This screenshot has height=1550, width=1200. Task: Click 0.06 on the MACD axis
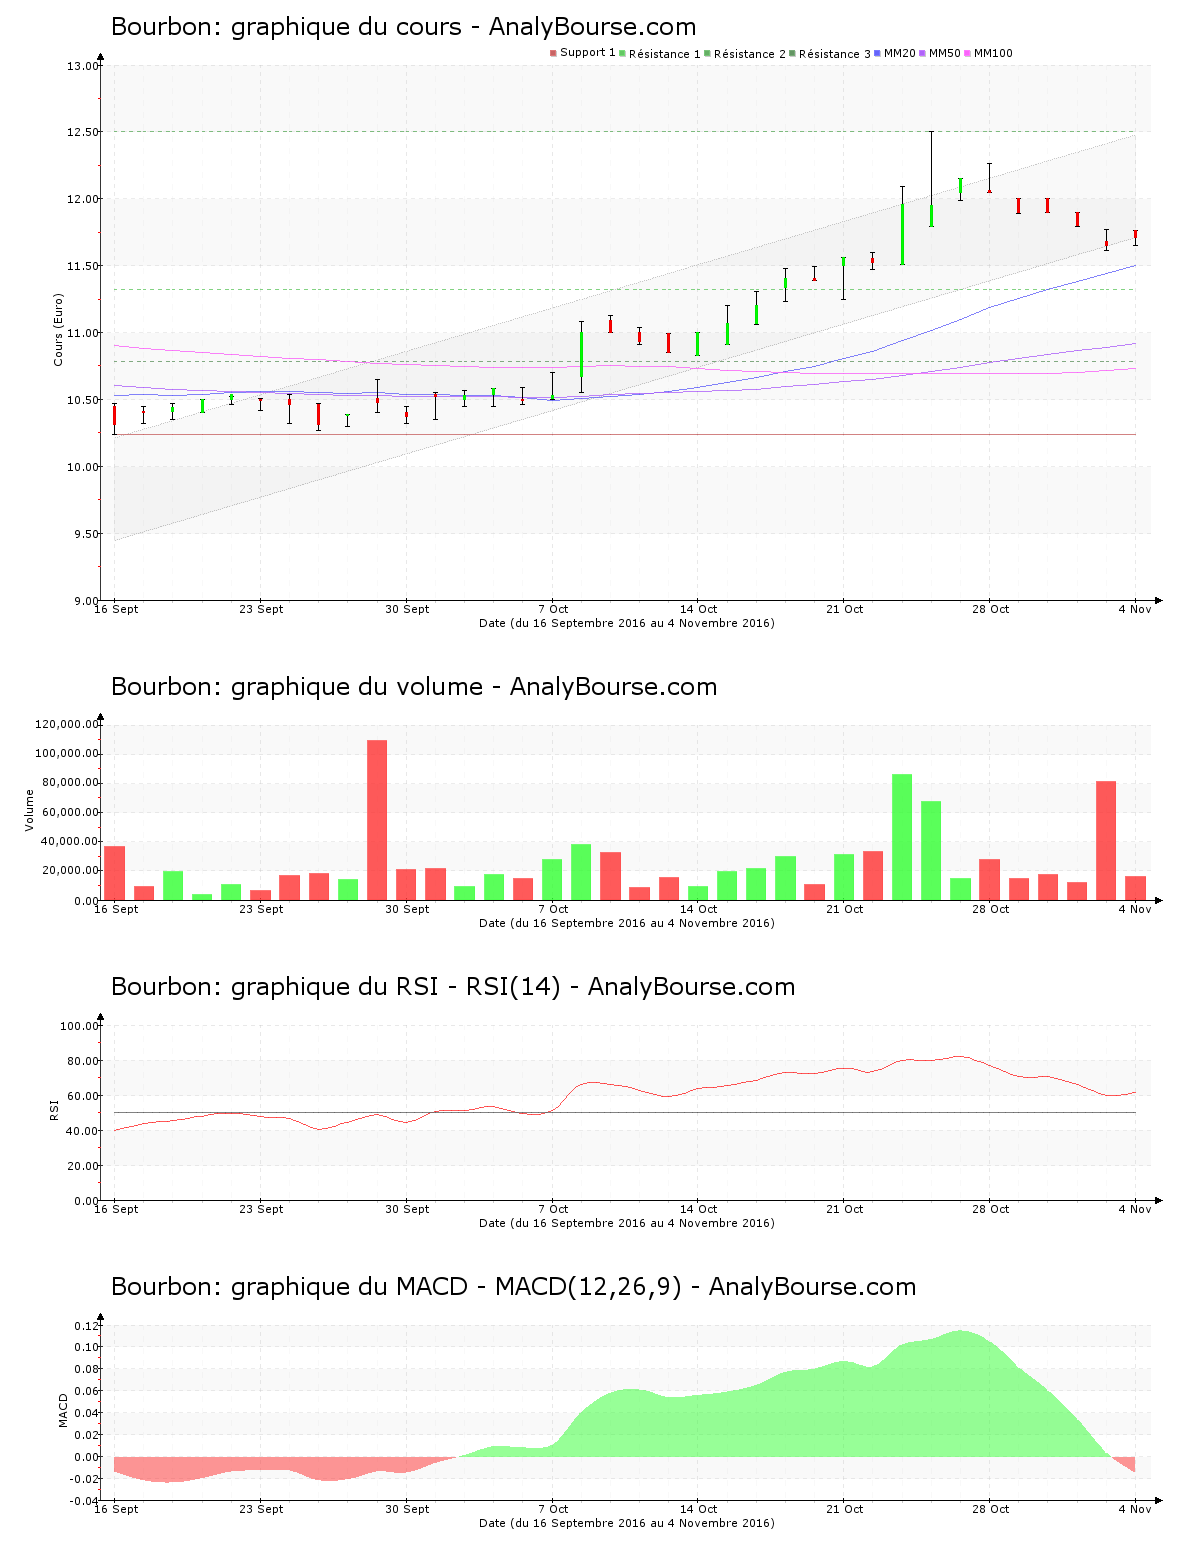pos(85,1391)
